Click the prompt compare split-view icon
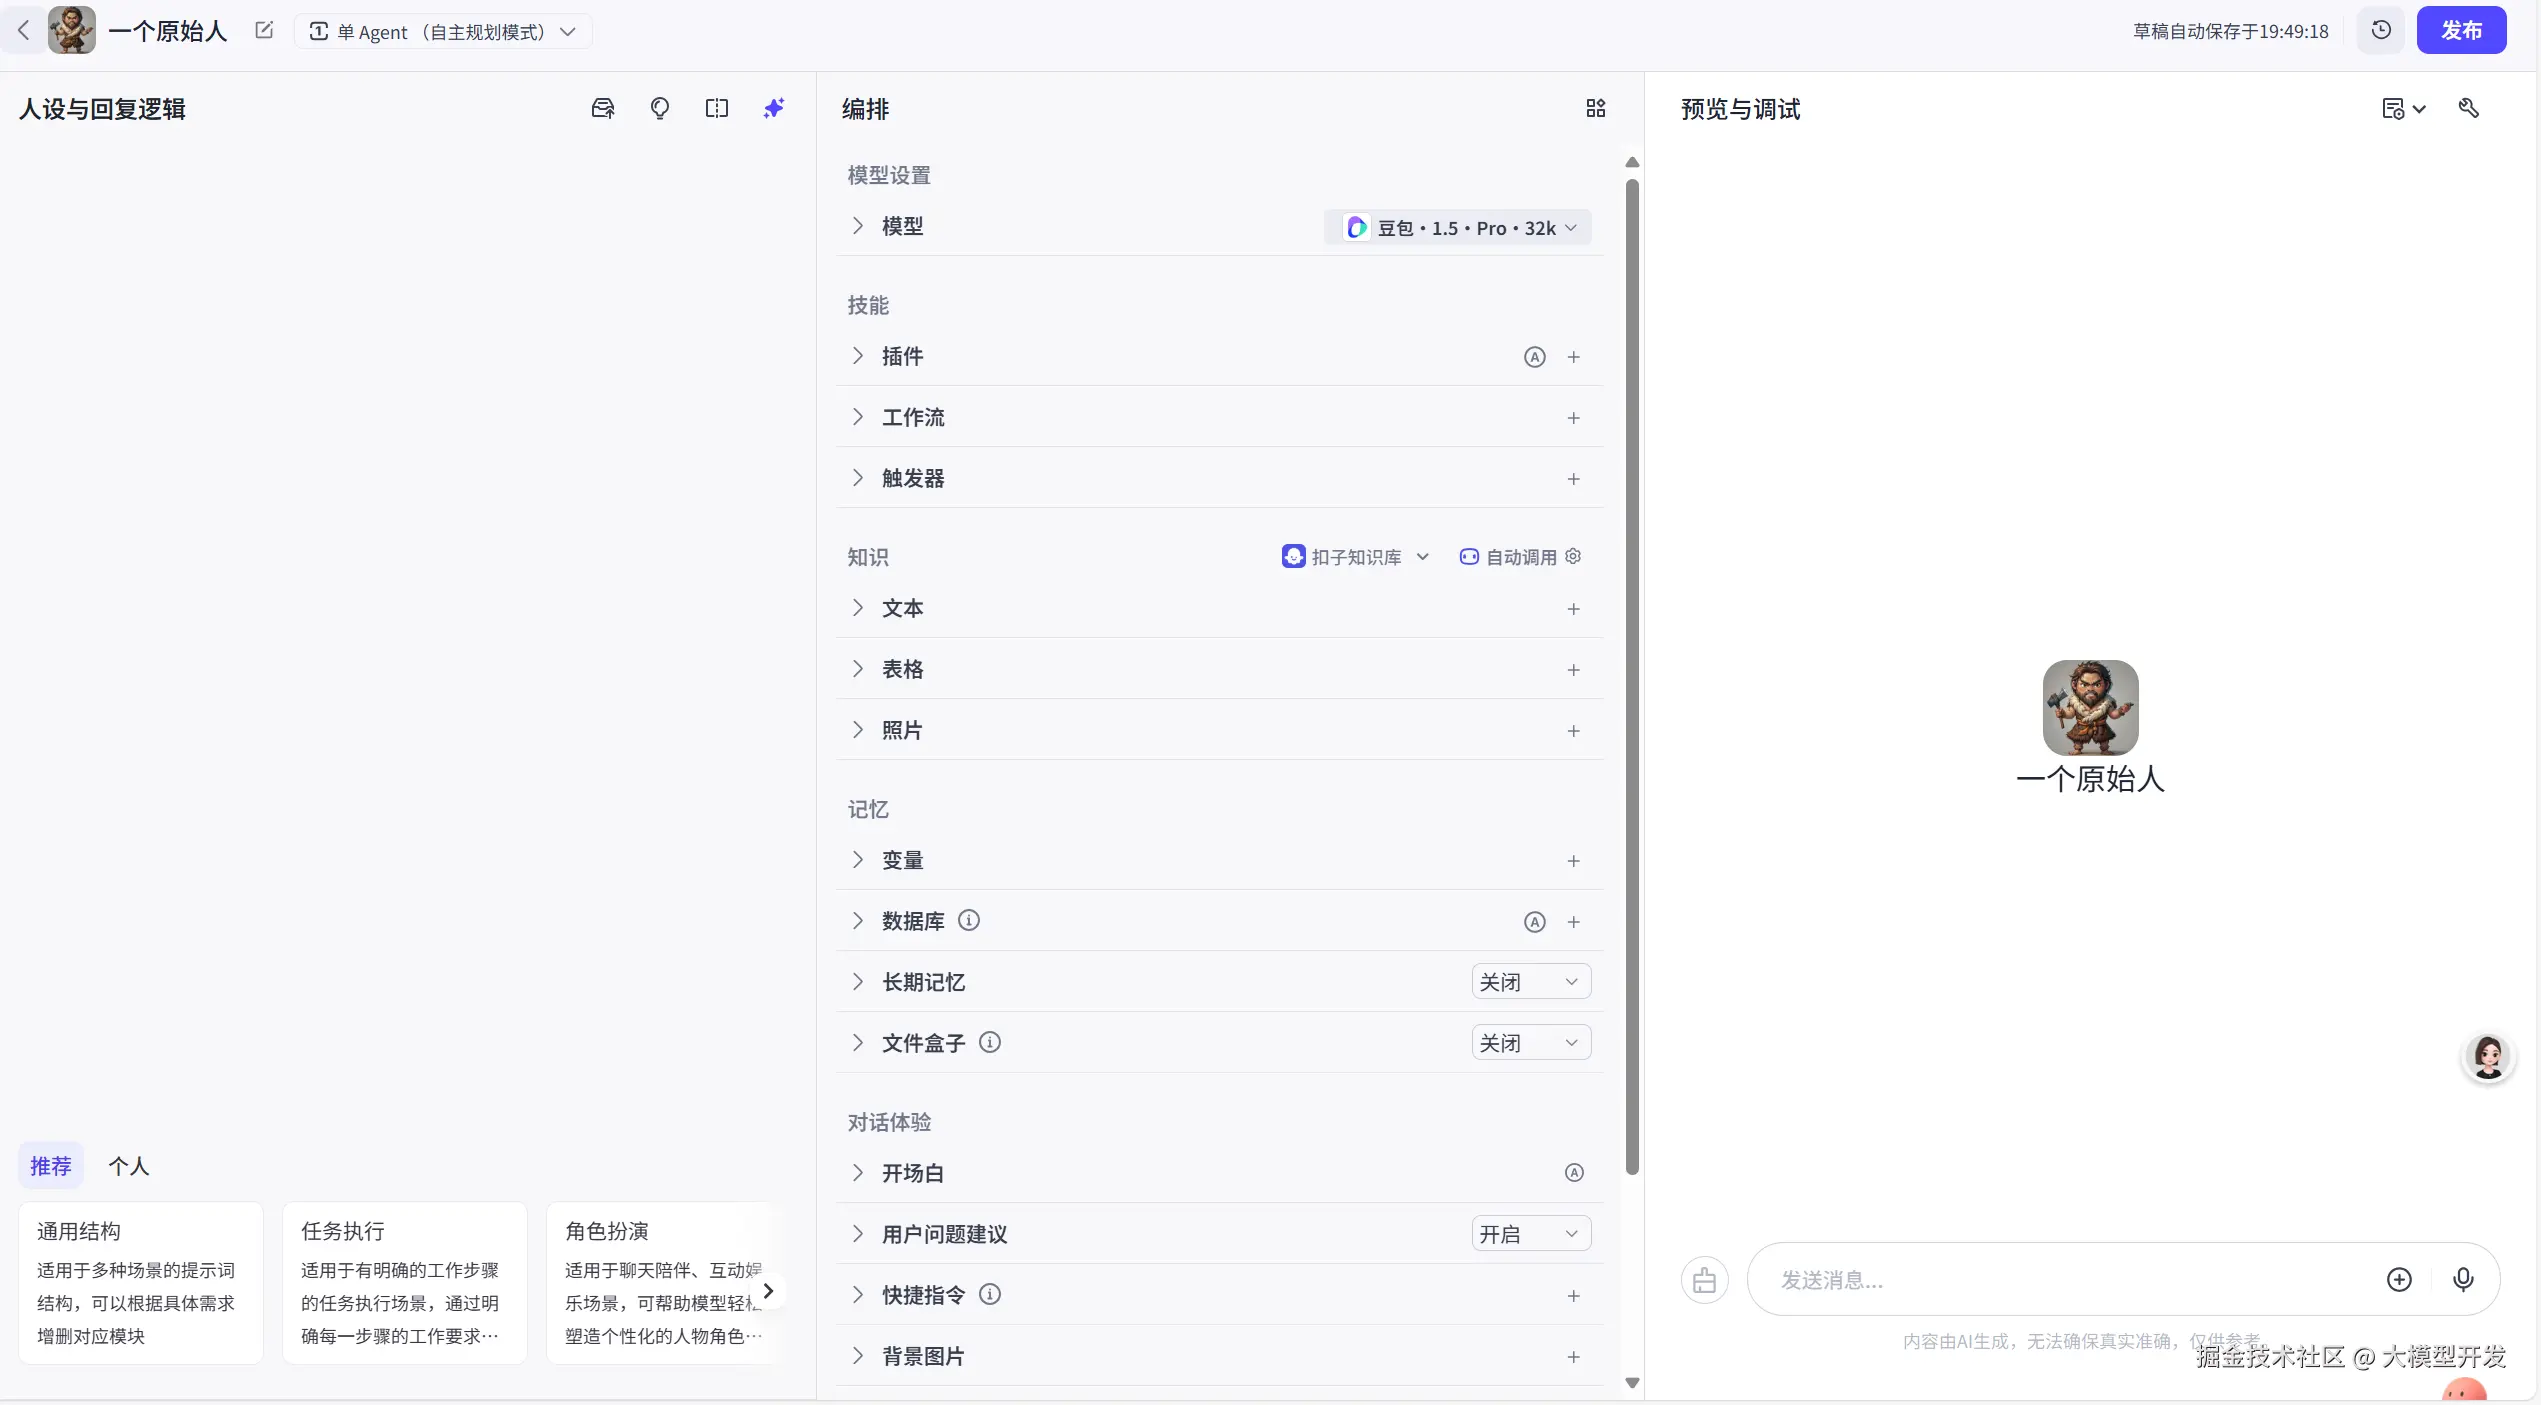This screenshot has width=2541, height=1405. 716,108
